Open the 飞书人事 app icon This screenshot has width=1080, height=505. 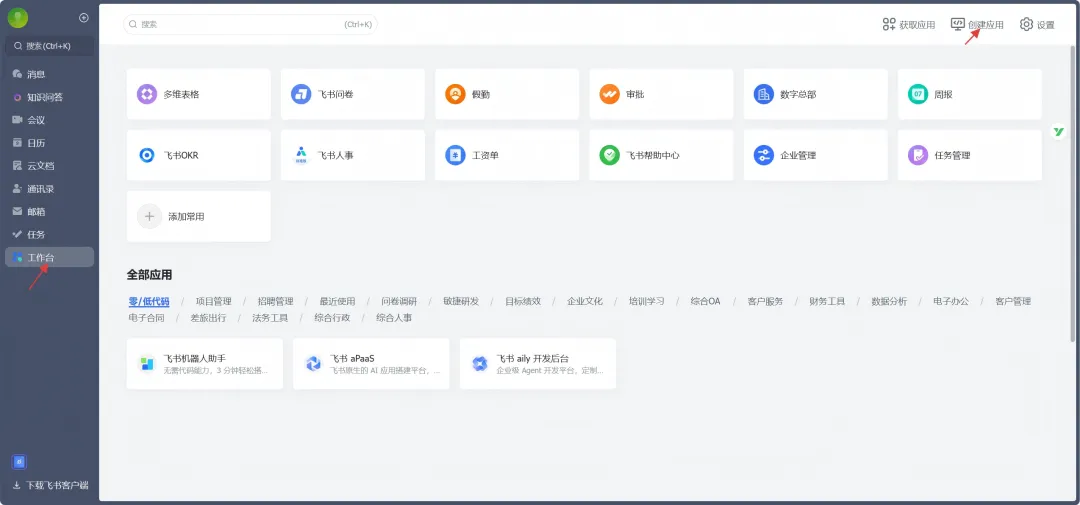301,155
